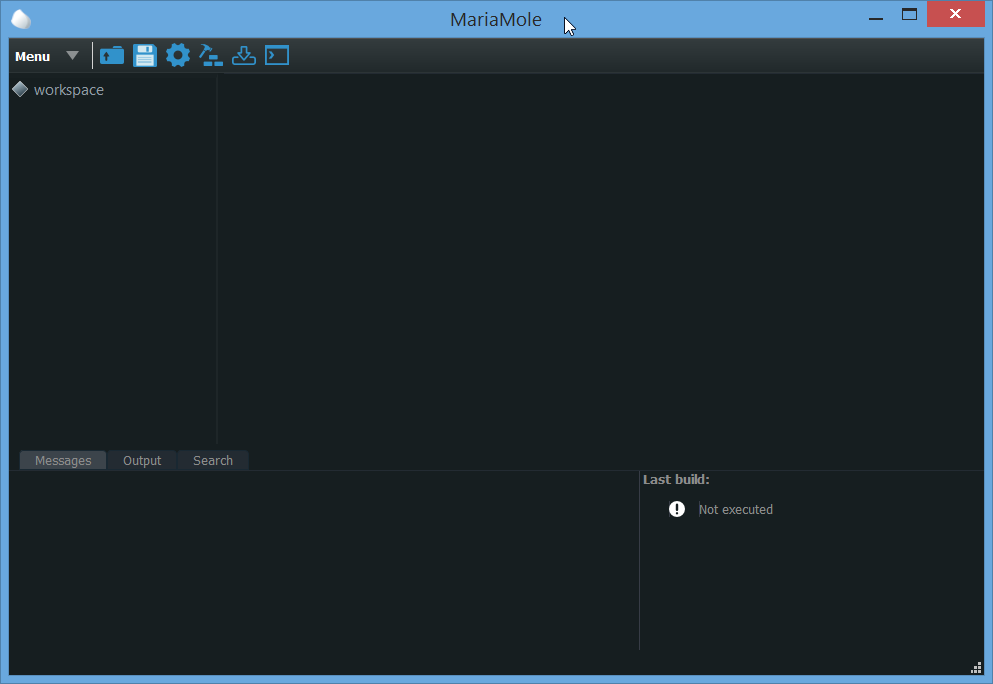Click inside the empty messages panel

324,560
